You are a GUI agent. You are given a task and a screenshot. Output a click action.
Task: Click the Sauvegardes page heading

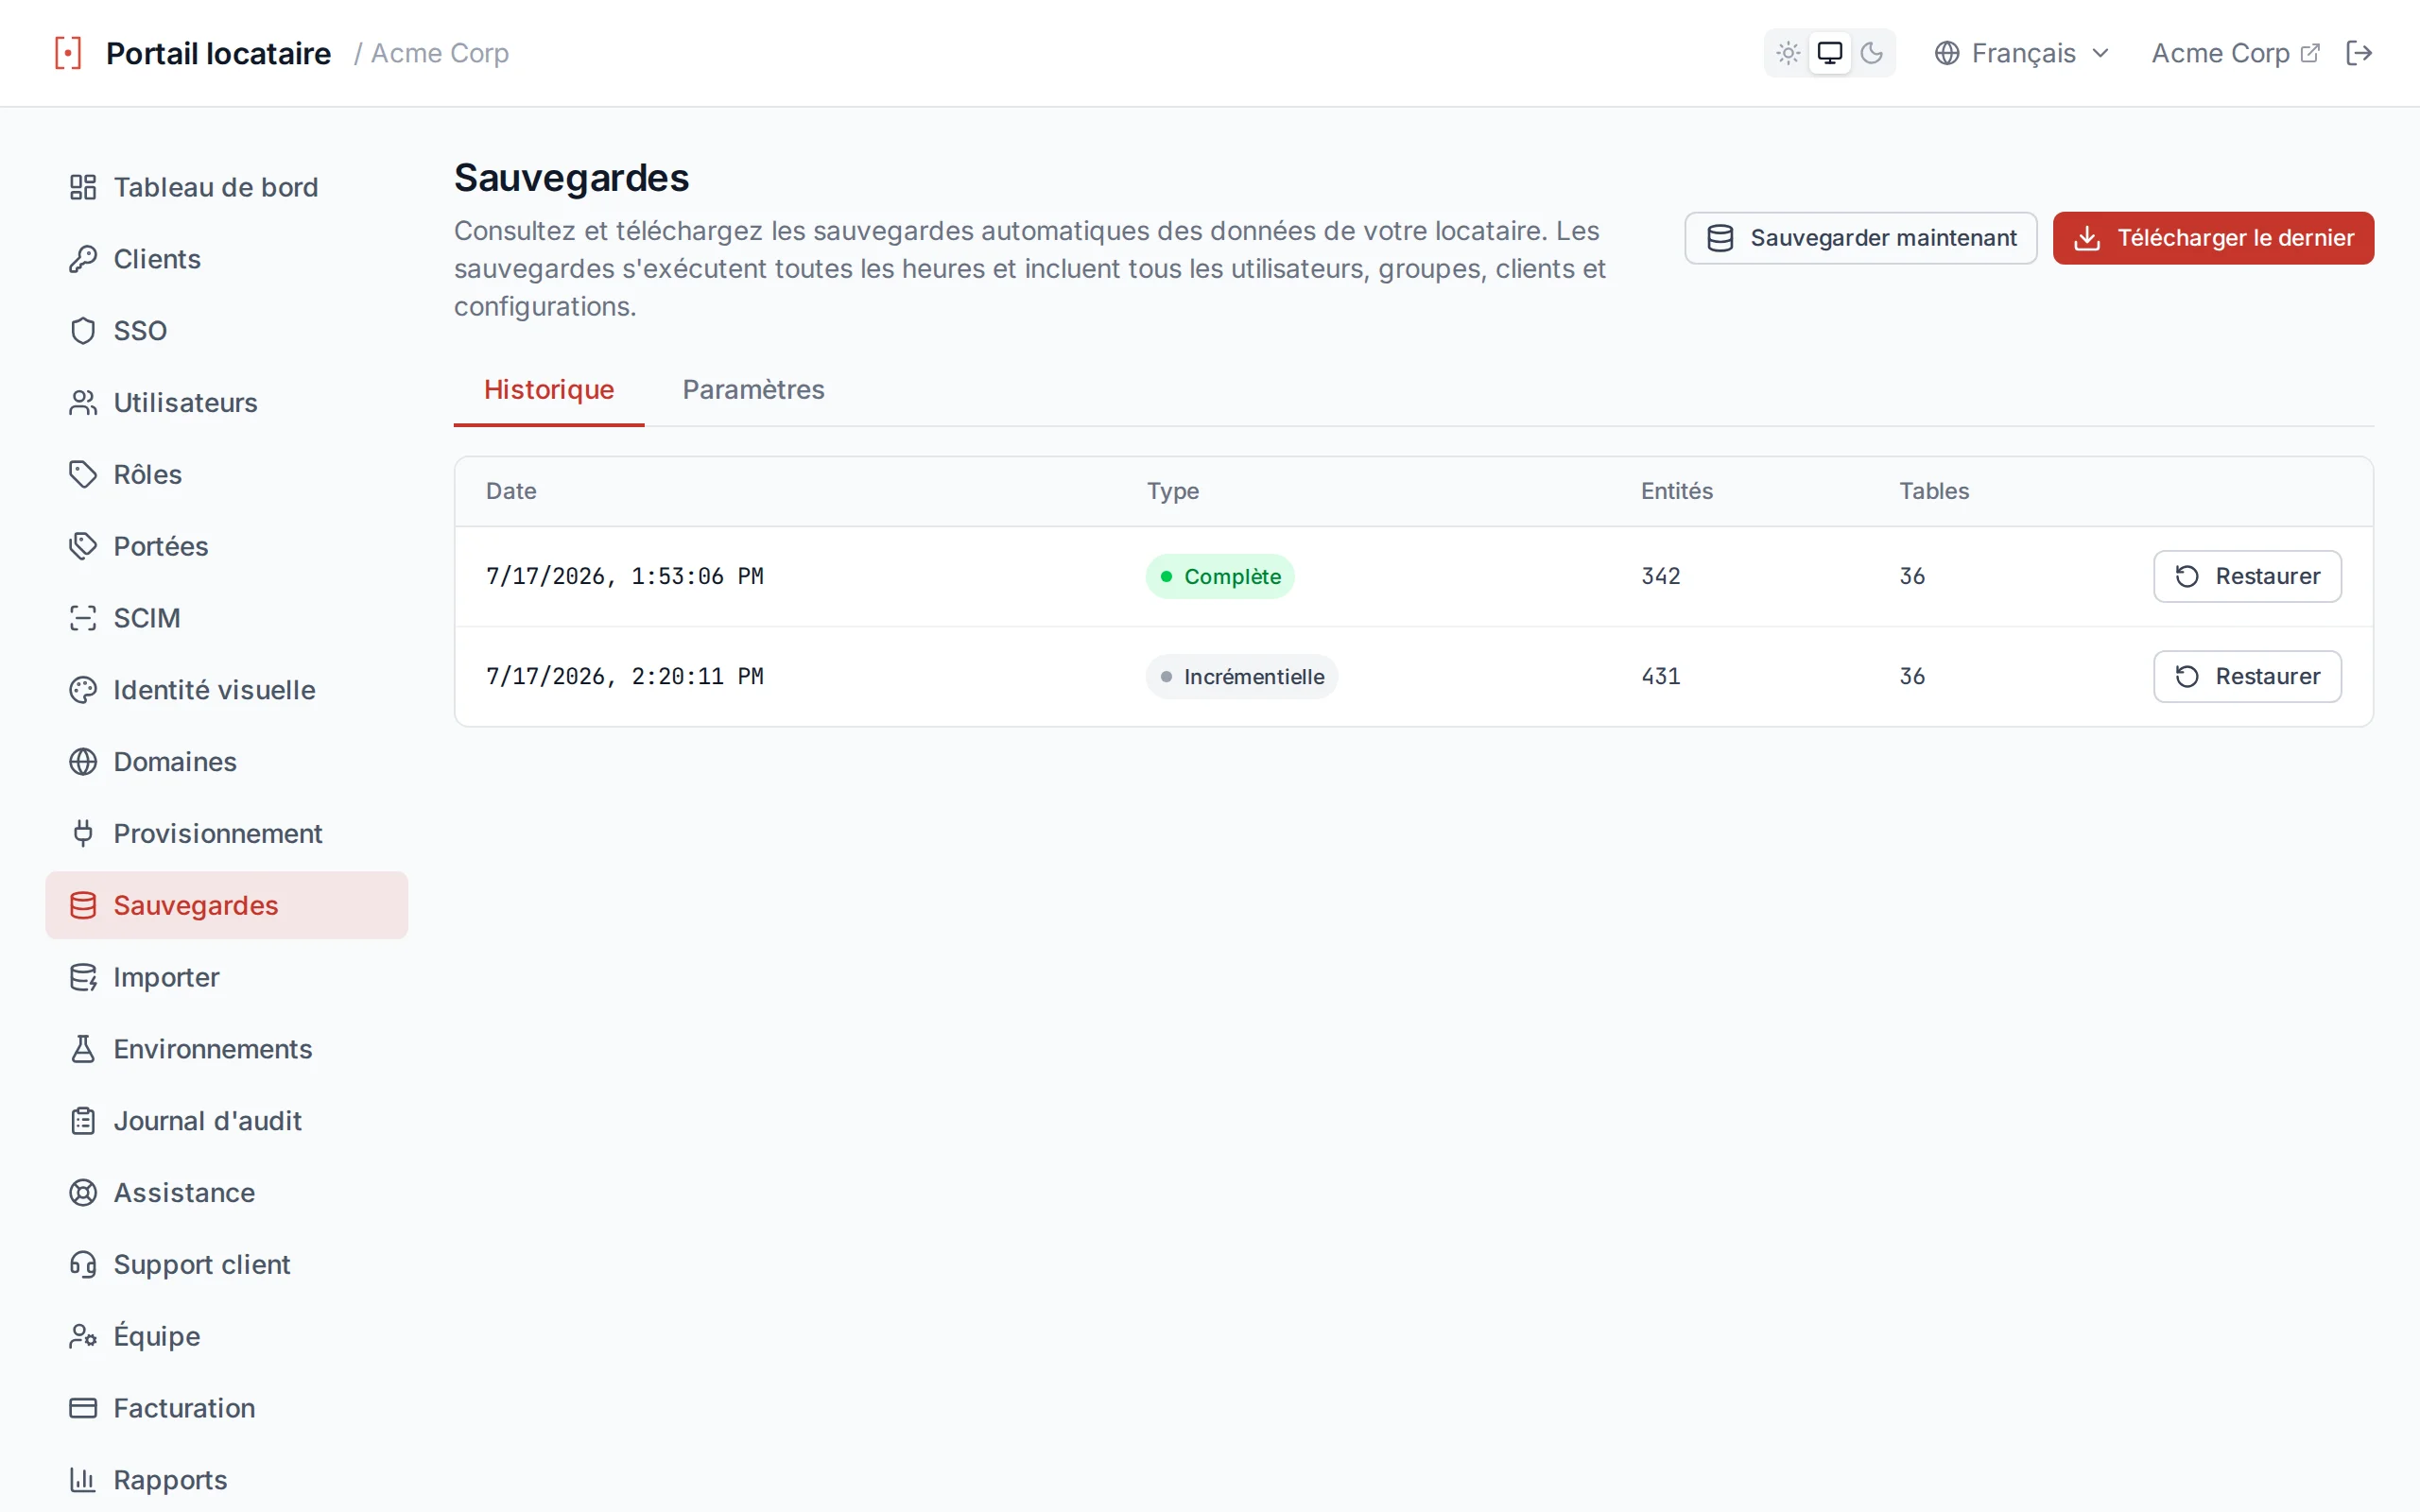[571, 178]
